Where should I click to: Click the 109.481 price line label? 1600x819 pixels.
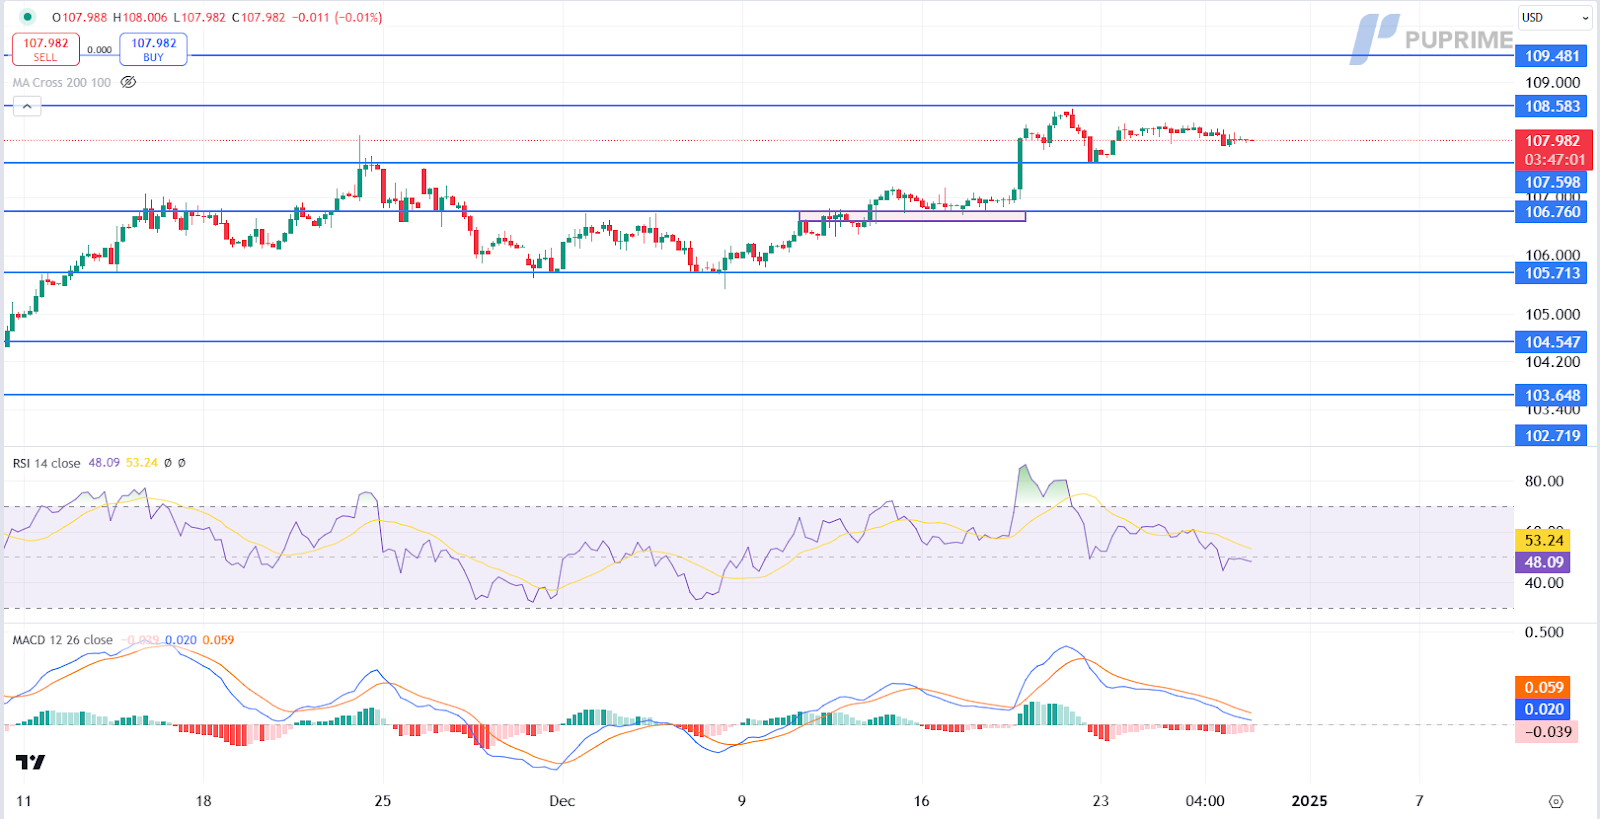1551,56
